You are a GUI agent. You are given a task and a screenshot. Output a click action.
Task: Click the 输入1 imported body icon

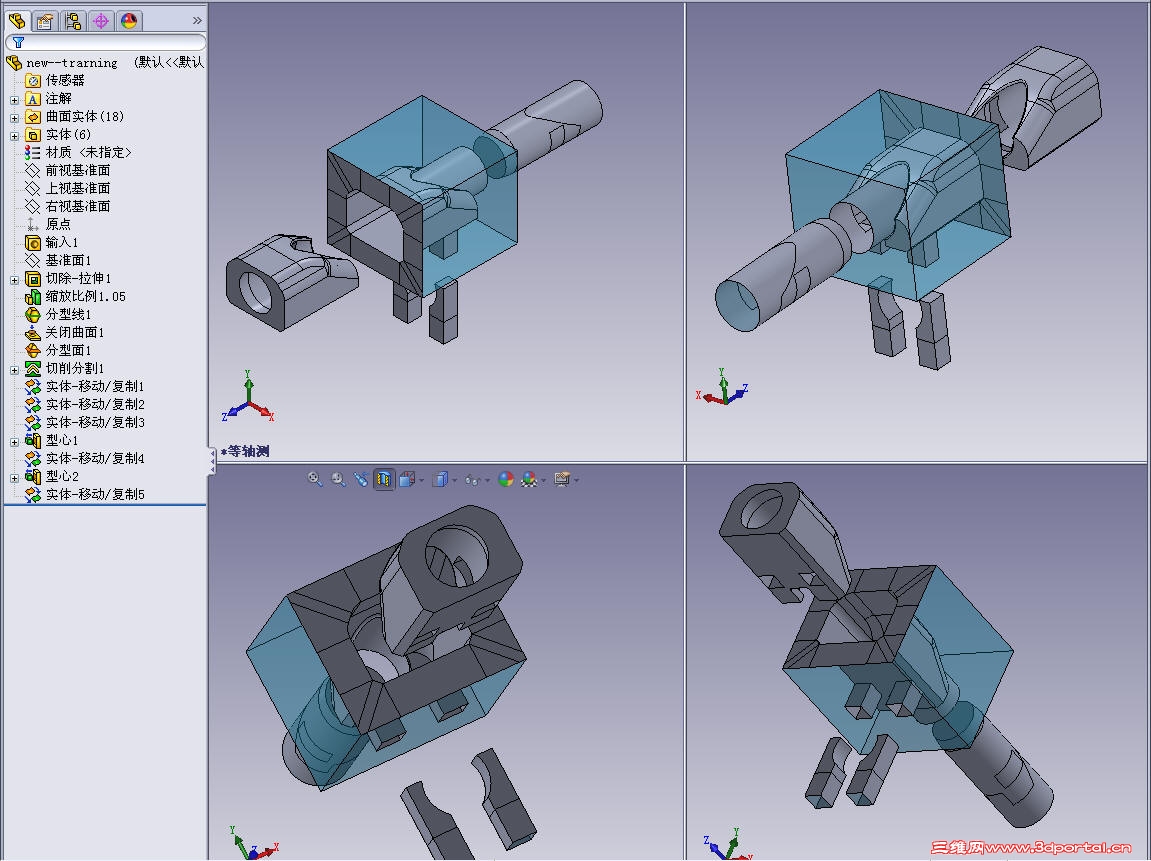point(32,242)
